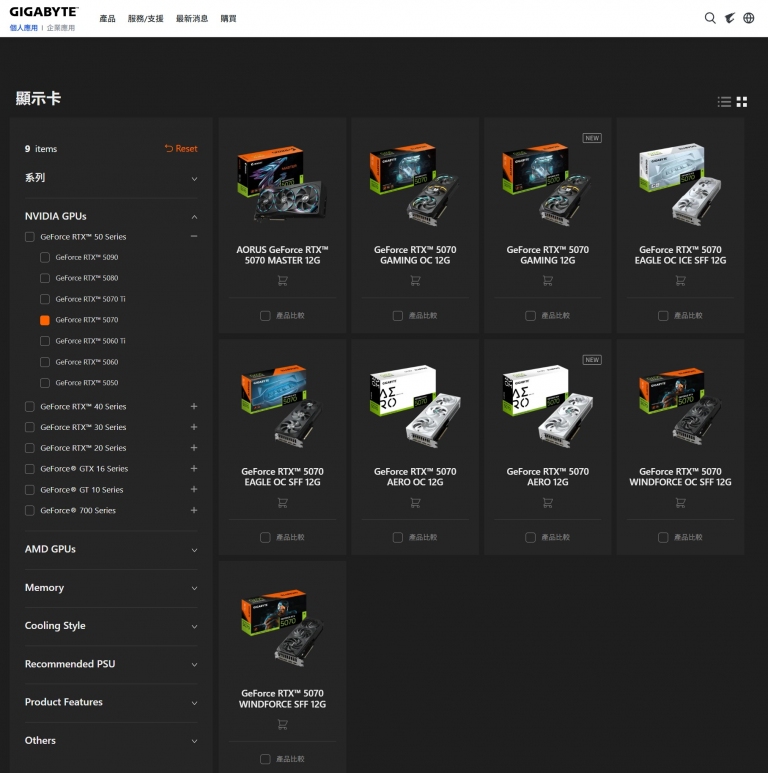Expand GeForce RTX 30 Series plus icon
The image size is (768, 773).
(x=194, y=427)
